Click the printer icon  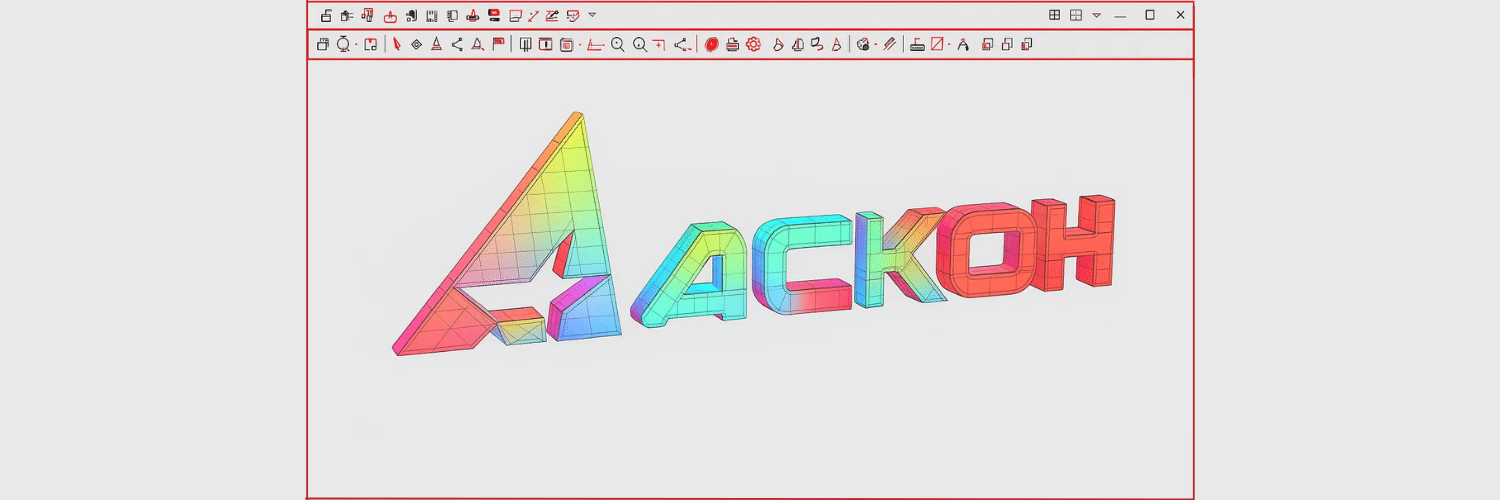tap(732, 44)
